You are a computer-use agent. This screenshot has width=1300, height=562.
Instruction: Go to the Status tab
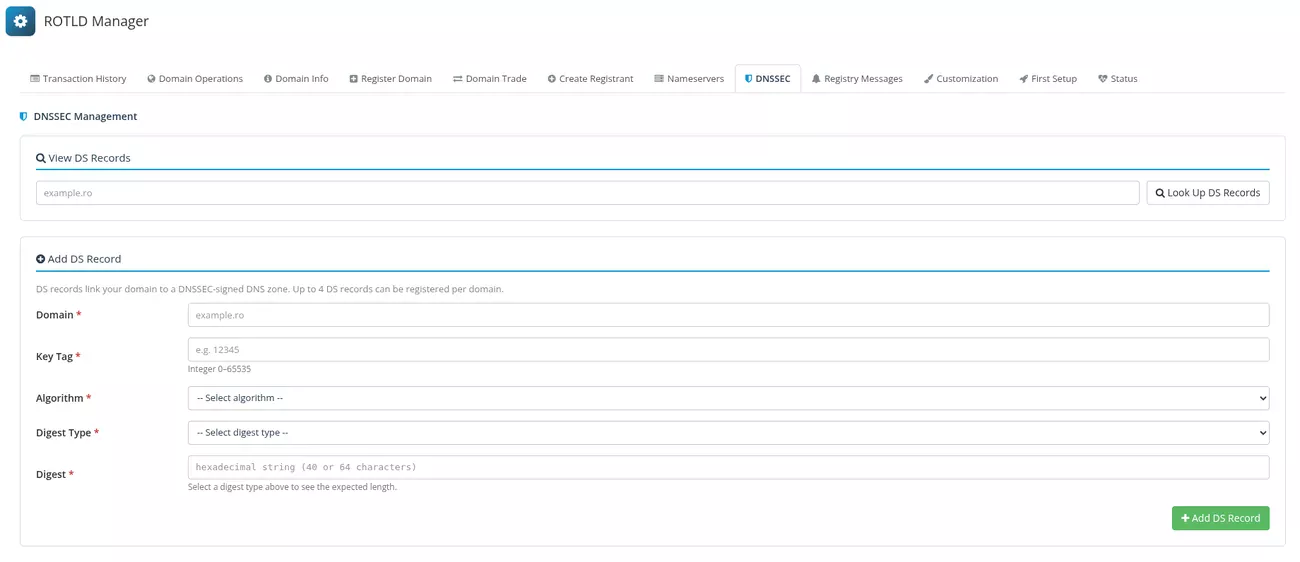click(1117, 79)
